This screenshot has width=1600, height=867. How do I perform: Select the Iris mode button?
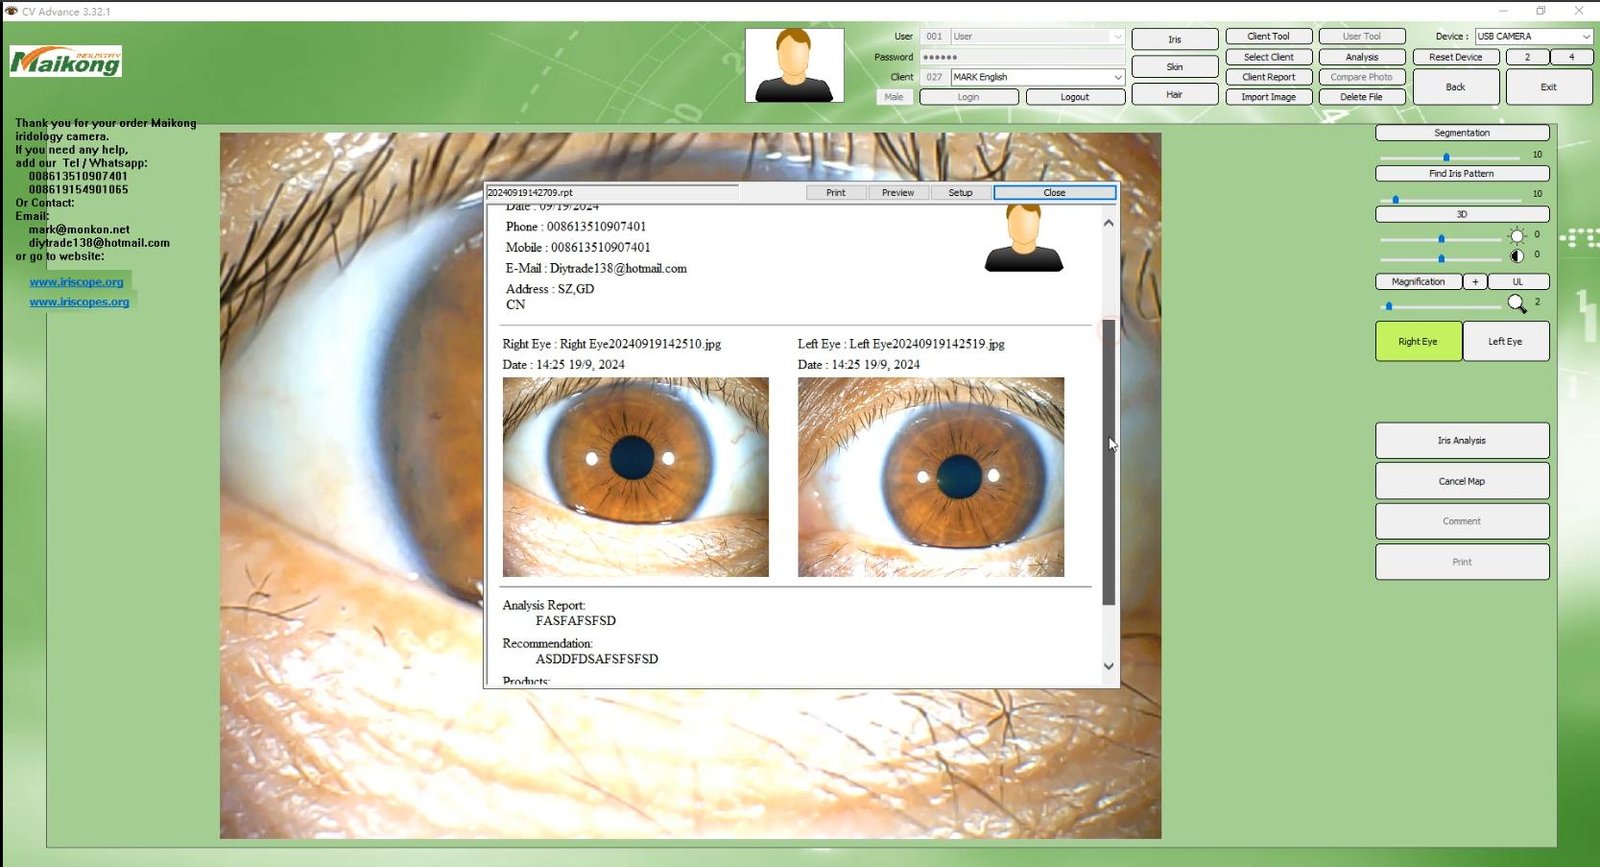(x=1175, y=39)
